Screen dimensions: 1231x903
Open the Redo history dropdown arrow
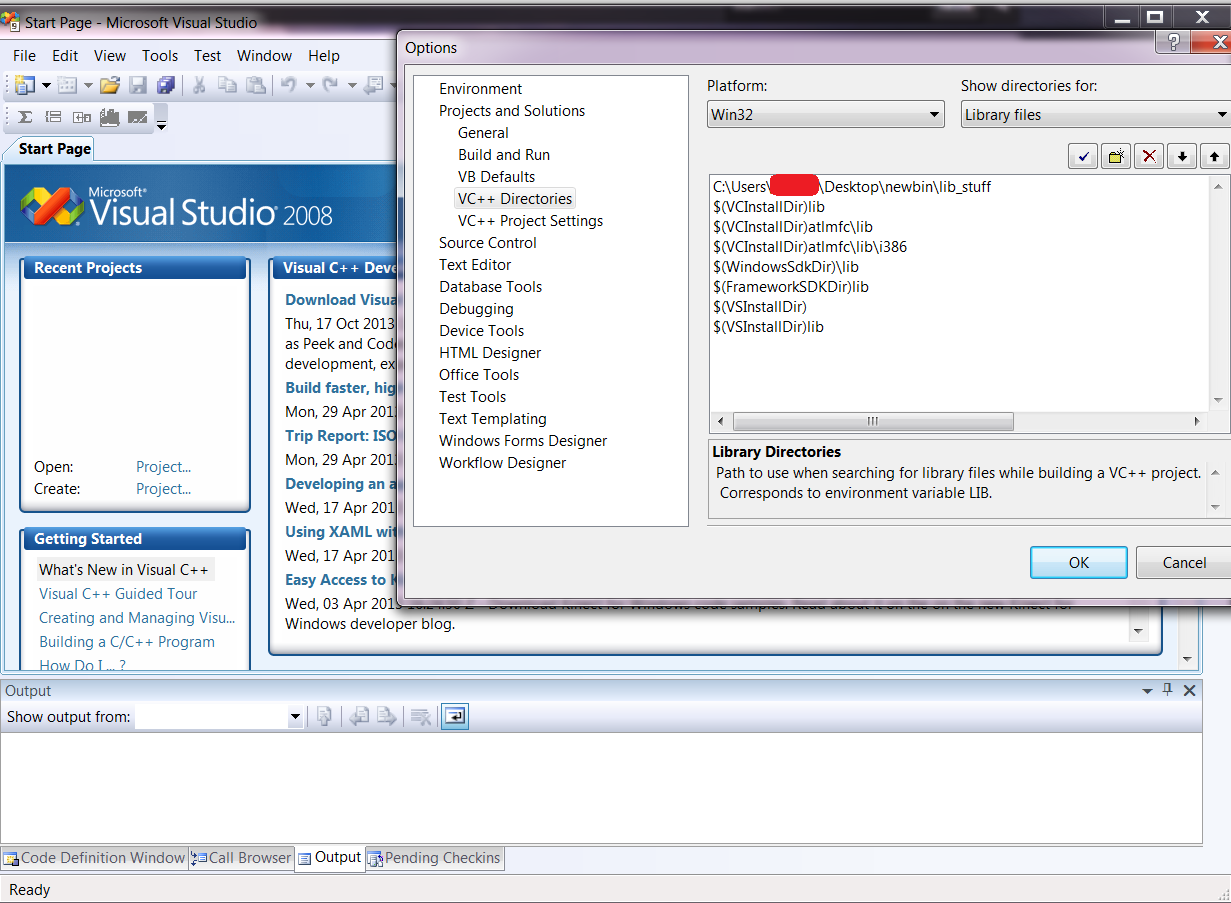coord(352,86)
